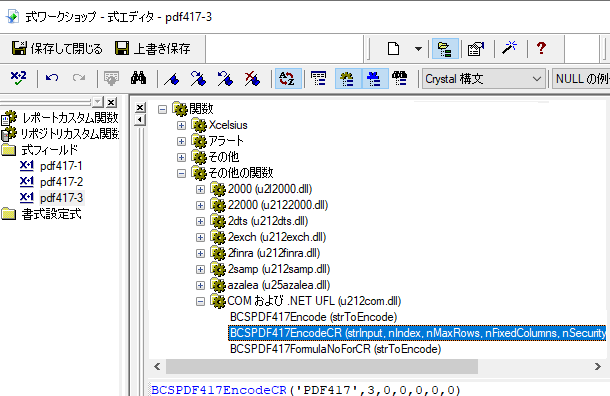Go to previous bookmark flag icon
Screen dimensions: 610x396
(x=225, y=79)
